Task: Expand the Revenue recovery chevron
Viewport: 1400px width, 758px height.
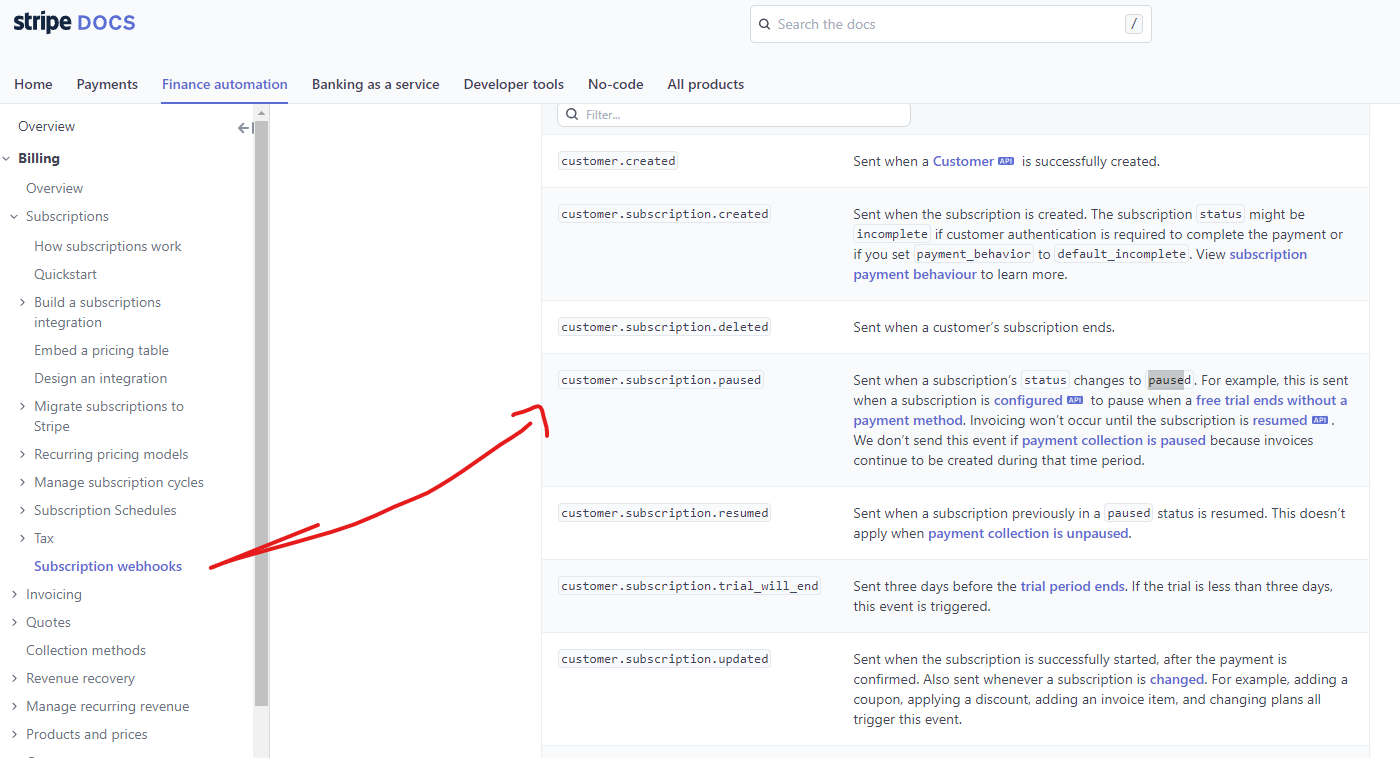Action: pyautogui.click(x=14, y=678)
